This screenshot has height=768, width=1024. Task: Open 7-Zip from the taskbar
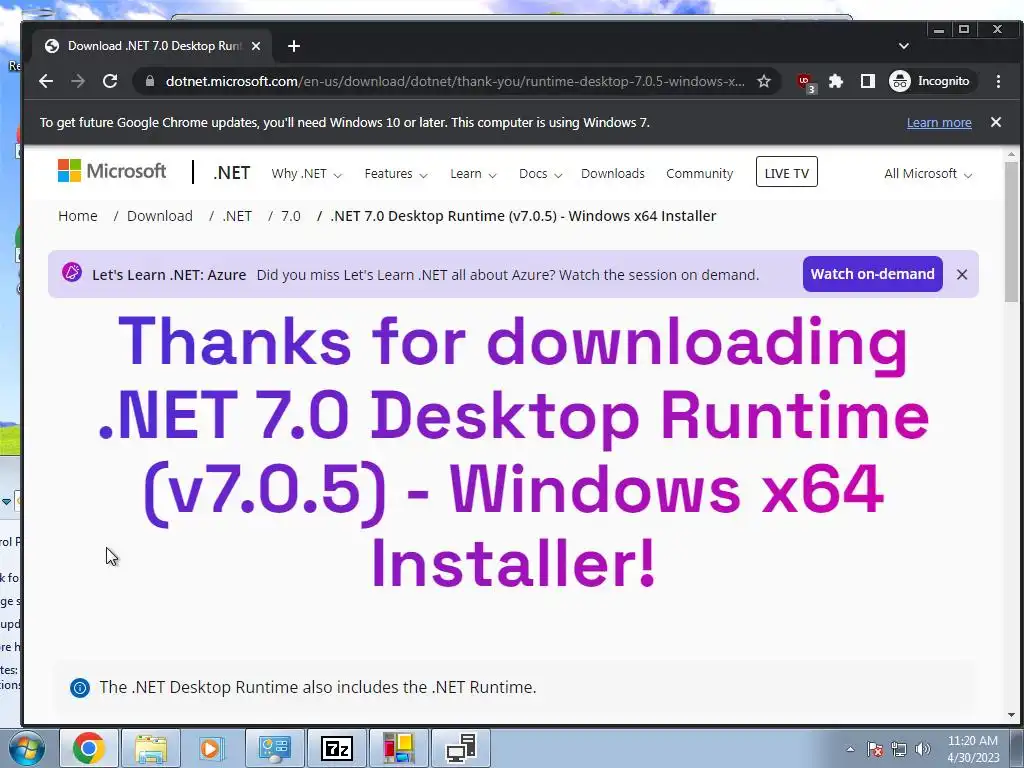pos(337,748)
